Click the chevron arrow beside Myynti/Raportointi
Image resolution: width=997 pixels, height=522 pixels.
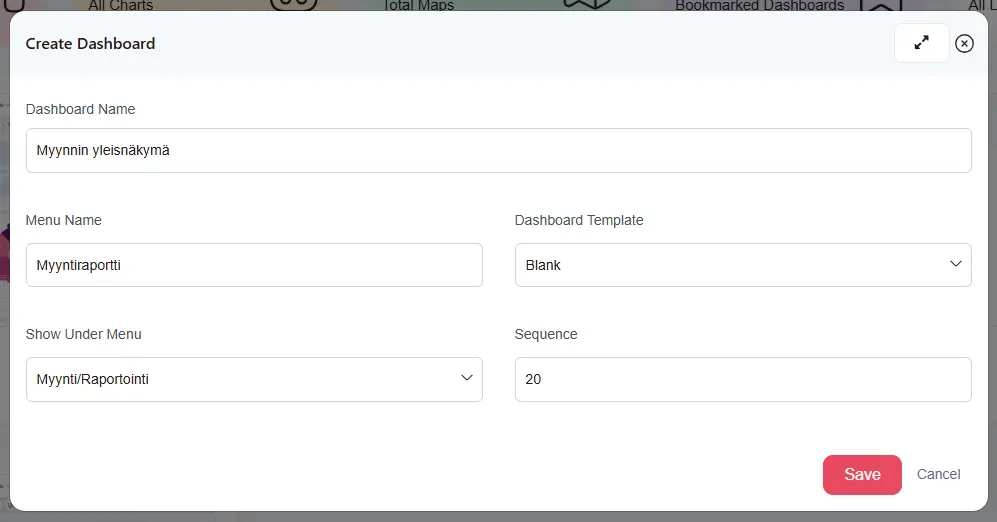465,378
